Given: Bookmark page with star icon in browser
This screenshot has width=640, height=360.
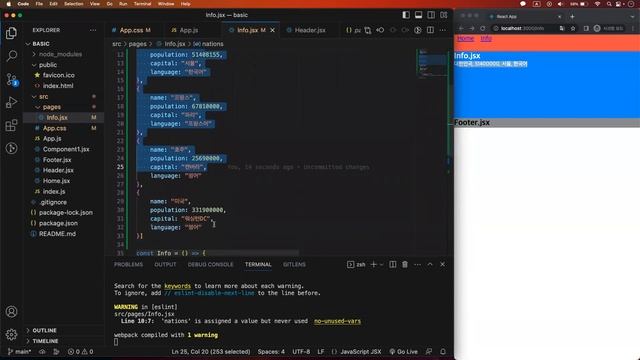Looking at the screenshot, I should tap(573, 29).
